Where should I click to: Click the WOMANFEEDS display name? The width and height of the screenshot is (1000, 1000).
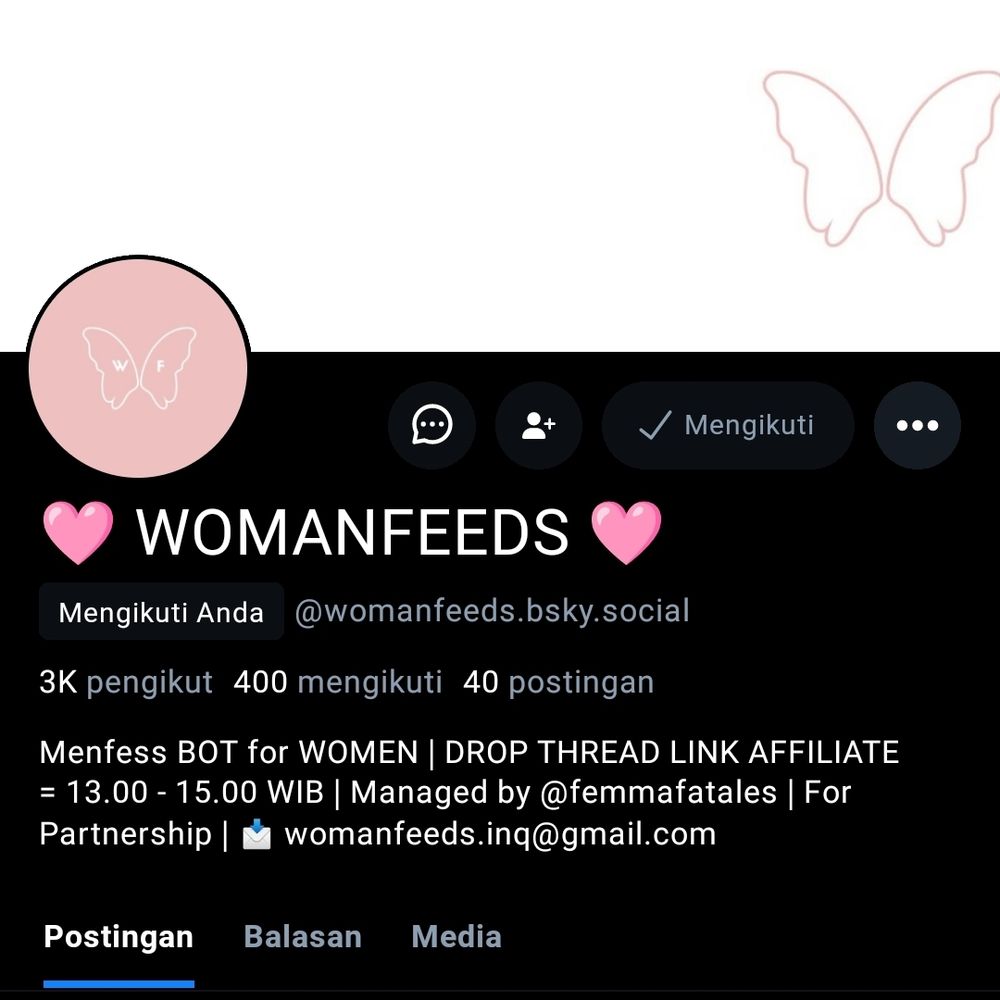point(352,533)
